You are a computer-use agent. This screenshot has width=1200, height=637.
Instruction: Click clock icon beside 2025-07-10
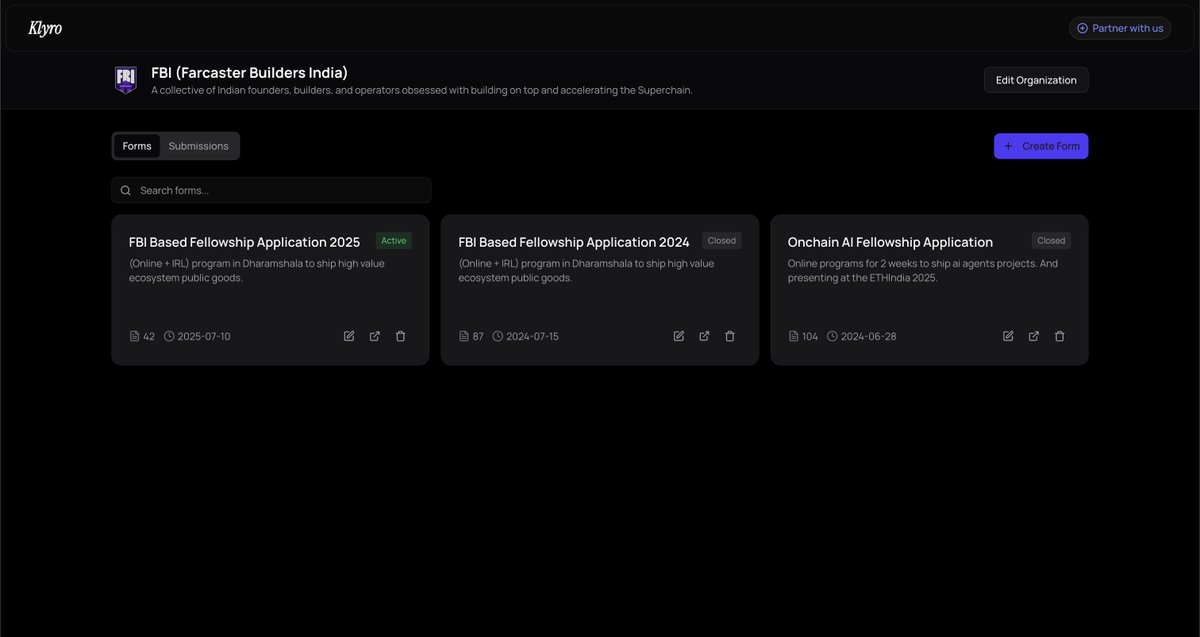169,336
